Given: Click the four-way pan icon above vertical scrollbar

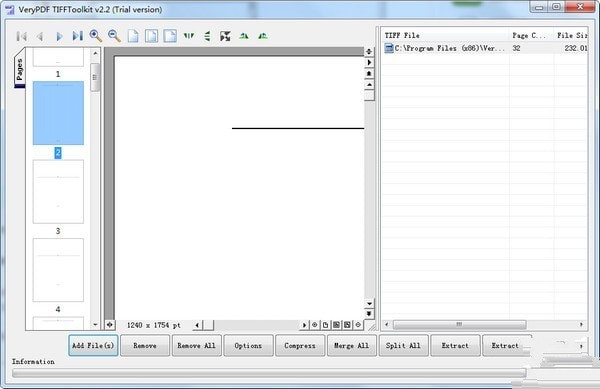Looking at the screenshot, I should point(369,51).
